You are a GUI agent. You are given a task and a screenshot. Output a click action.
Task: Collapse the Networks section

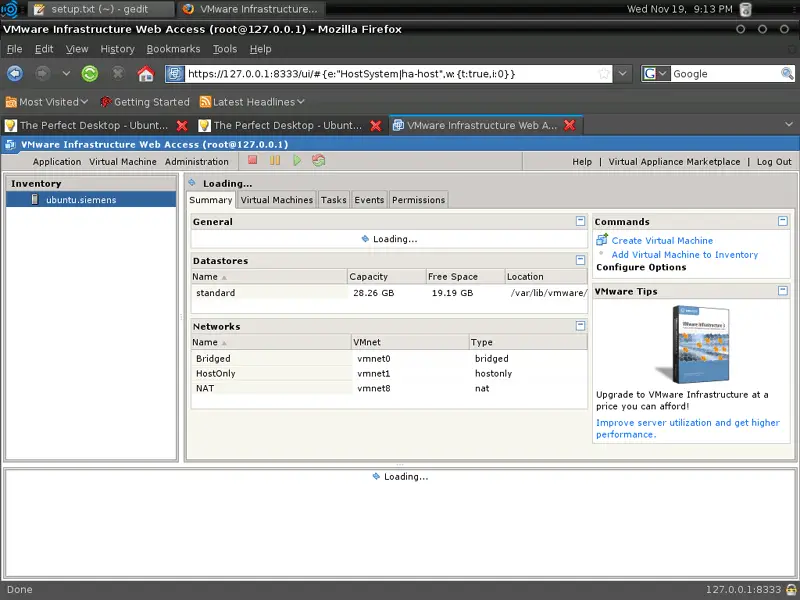click(x=580, y=326)
